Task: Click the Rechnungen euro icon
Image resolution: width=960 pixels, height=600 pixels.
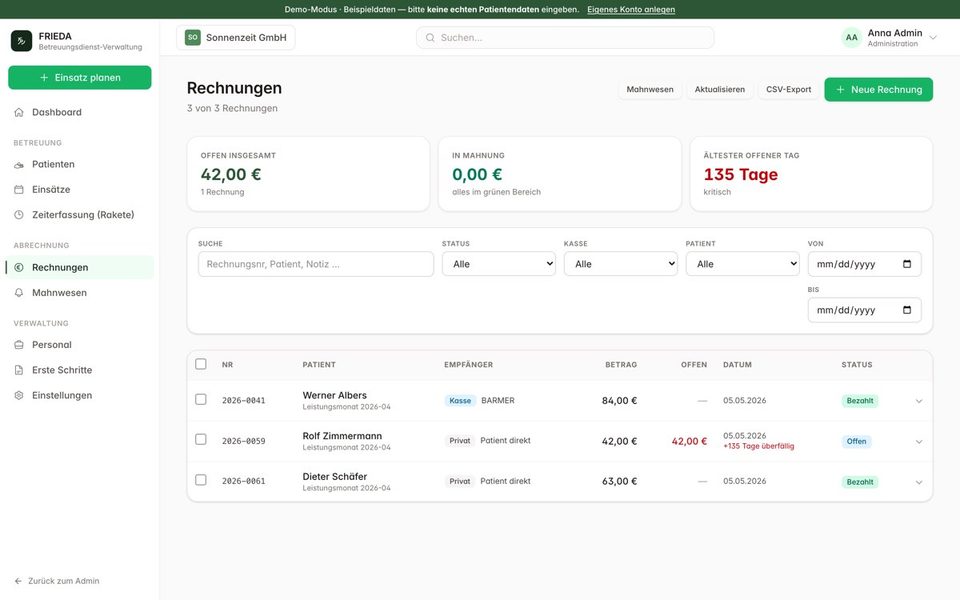Action: (19, 268)
